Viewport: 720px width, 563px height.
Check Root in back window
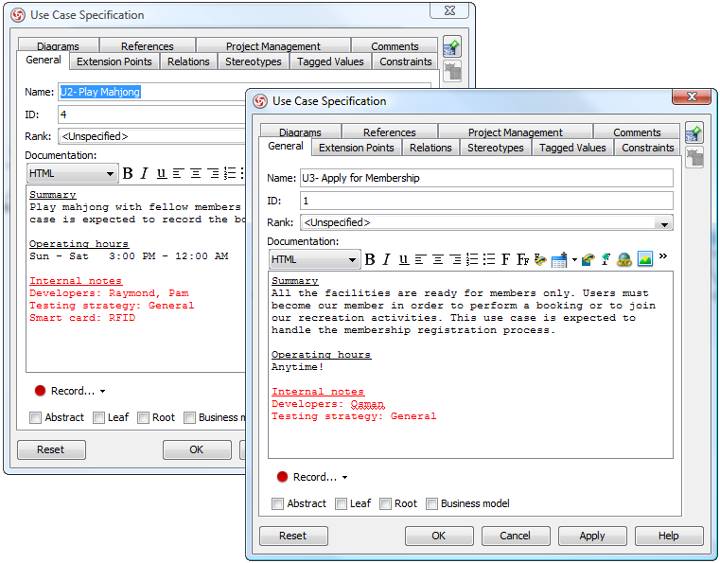tap(143, 418)
